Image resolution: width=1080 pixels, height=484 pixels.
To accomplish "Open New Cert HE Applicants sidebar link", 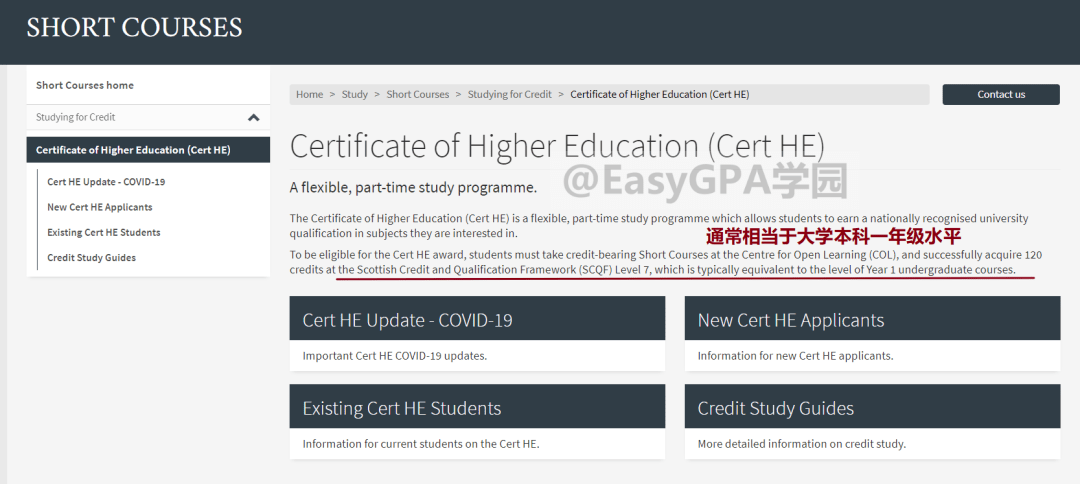I will click(100, 207).
